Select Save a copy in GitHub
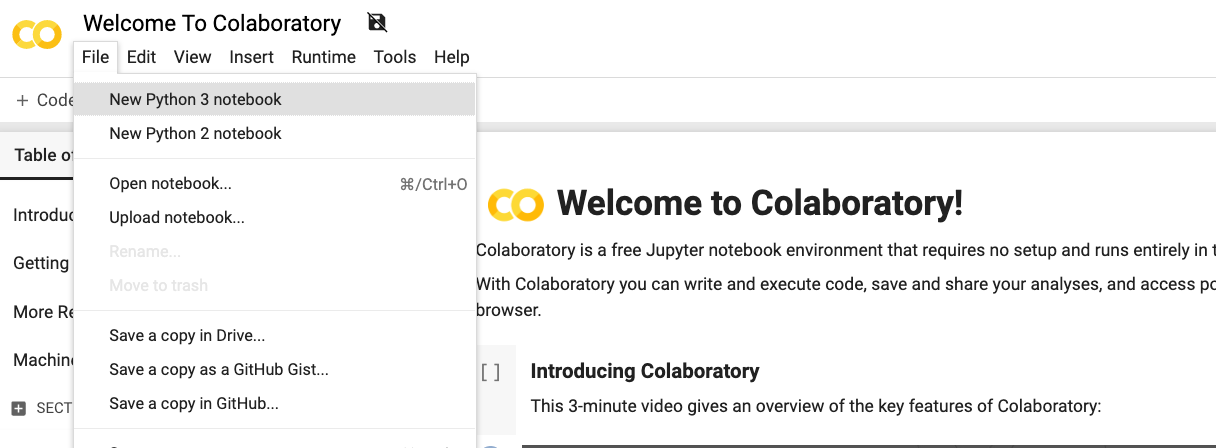The width and height of the screenshot is (1216, 448). coord(194,404)
